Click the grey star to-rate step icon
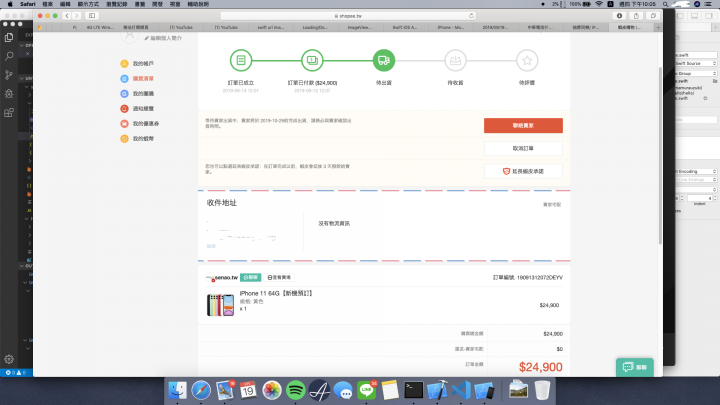The height and width of the screenshot is (405, 720). (527, 60)
